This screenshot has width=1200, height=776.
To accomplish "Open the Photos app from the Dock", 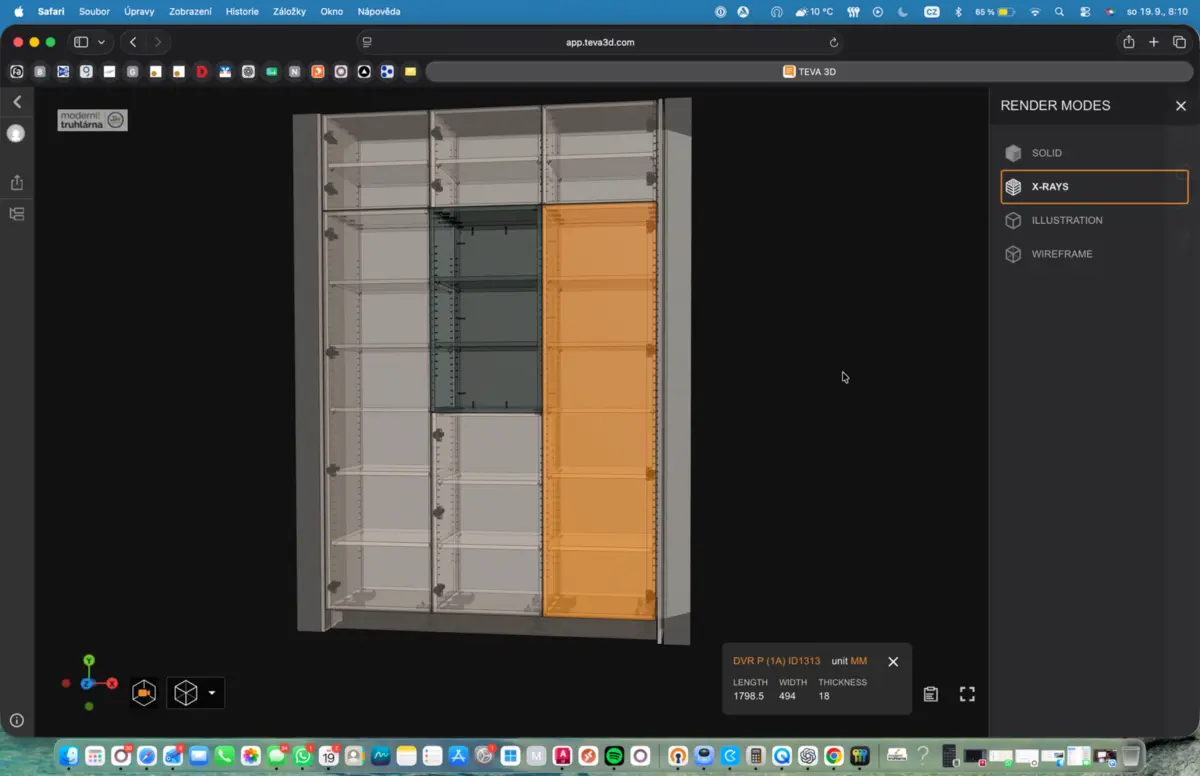I will click(x=250, y=756).
